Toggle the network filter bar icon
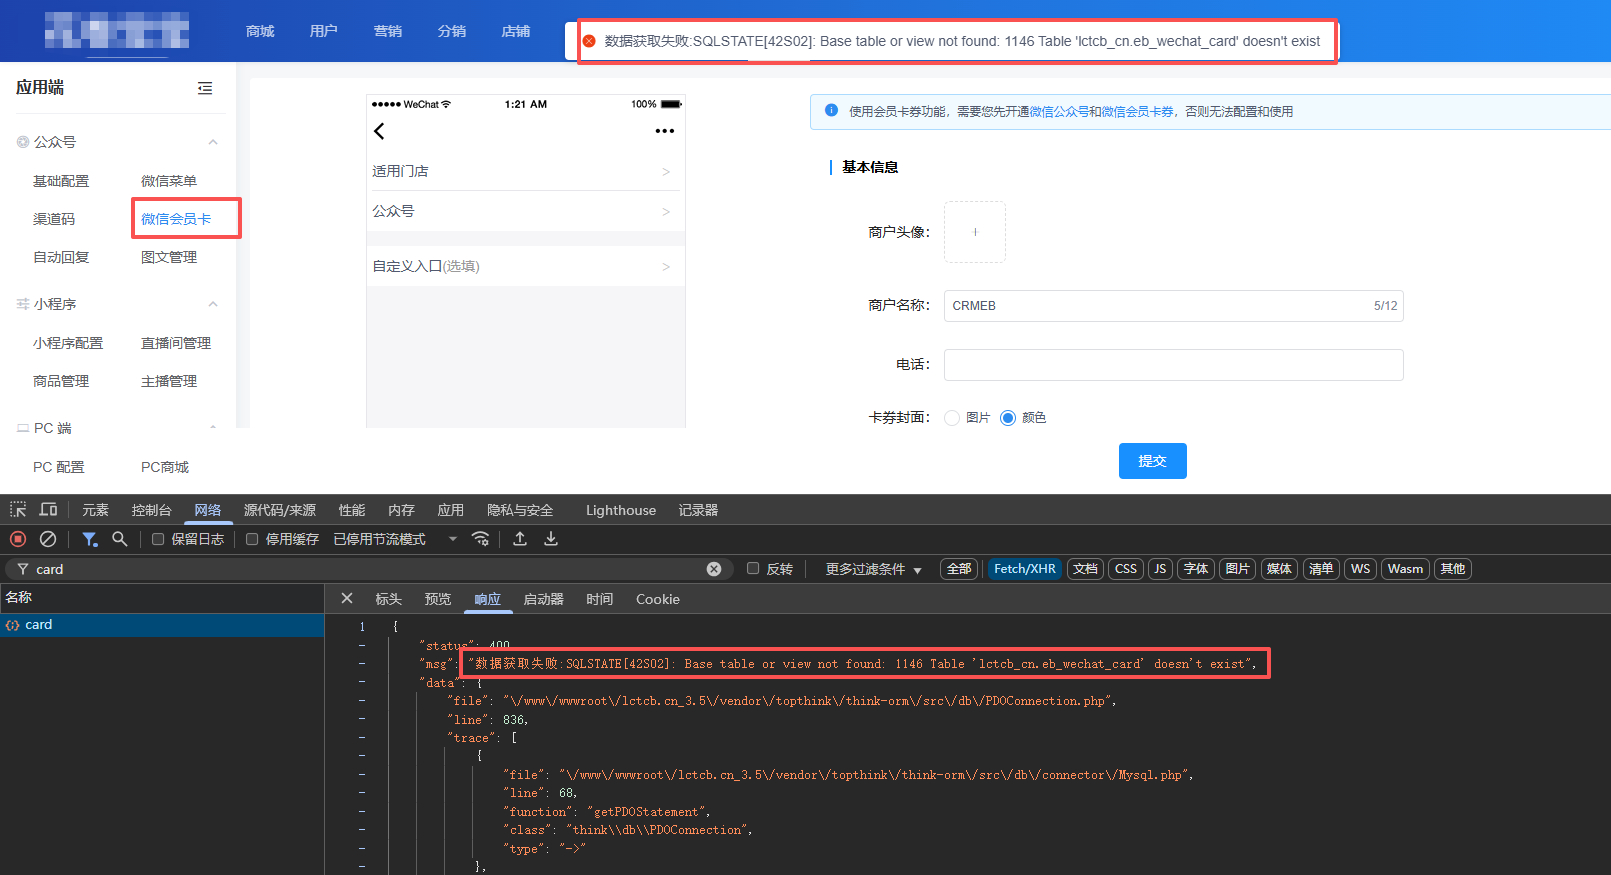The height and width of the screenshot is (875, 1611). (x=90, y=539)
